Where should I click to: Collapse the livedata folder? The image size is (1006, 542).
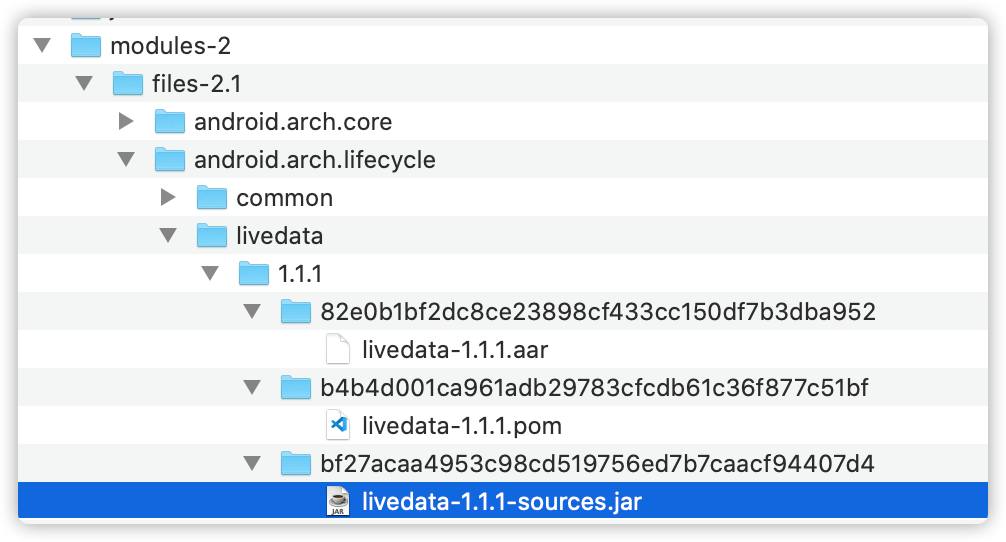point(167,235)
